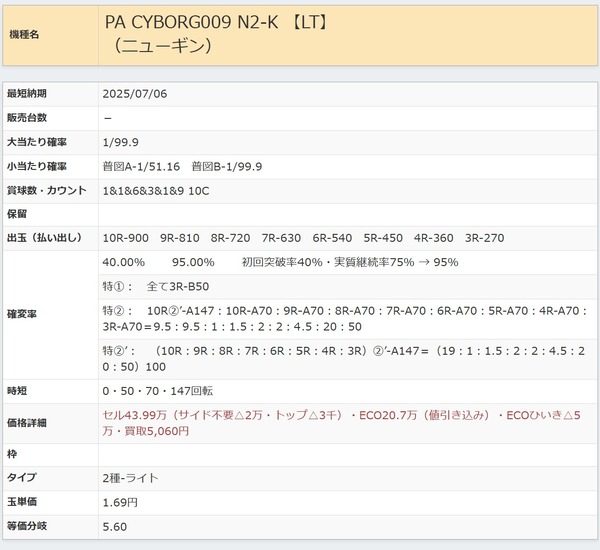Click the 価格詳細 row label
Viewport: 600px width, 550px height.
pos(27,423)
